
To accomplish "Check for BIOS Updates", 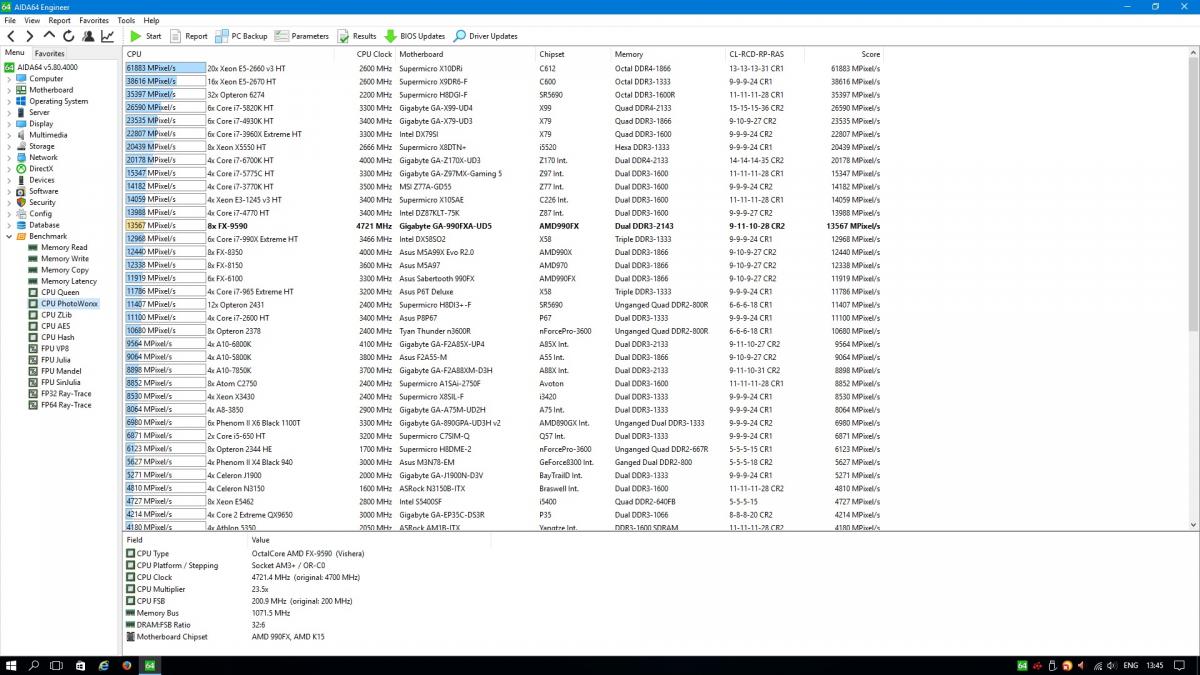I will coord(415,36).
